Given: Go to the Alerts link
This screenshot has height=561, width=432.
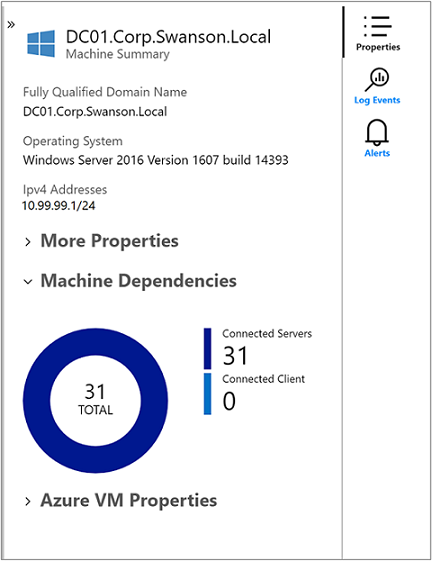Looking at the screenshot, I should [x=377, y=153].
